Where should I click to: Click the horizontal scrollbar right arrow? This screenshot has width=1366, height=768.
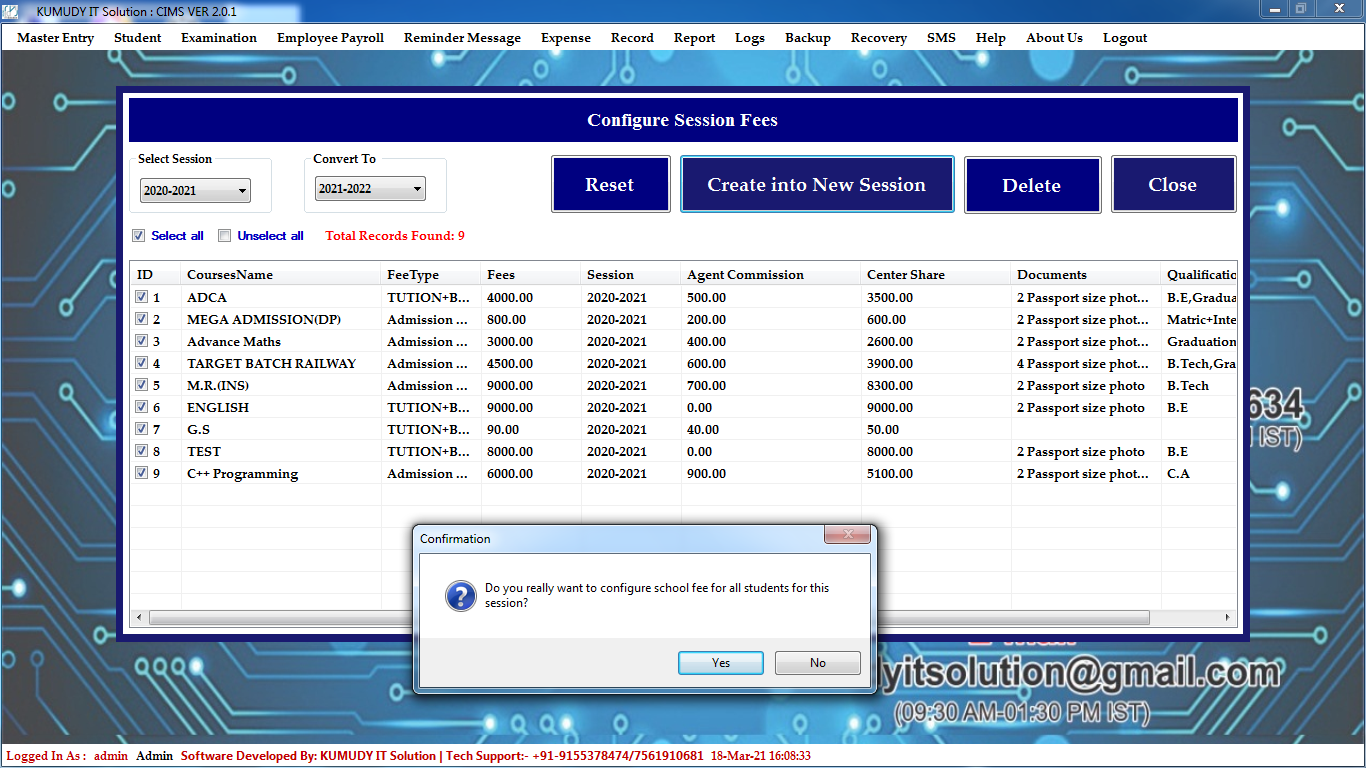(1229, 618)
